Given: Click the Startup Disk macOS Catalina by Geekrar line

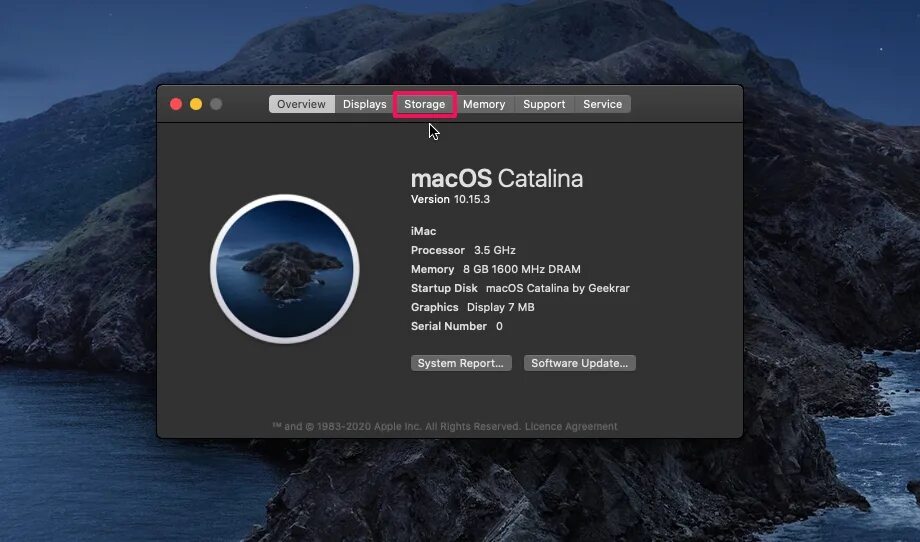Looking at the screenshot, I should (520, 289).
